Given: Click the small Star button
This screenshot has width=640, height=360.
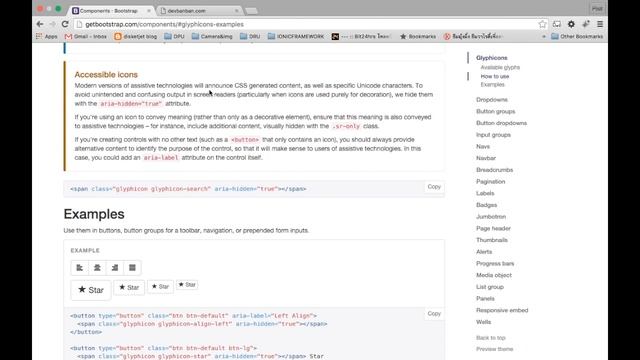Looking at the screenshot, I should tap(160, 287).
